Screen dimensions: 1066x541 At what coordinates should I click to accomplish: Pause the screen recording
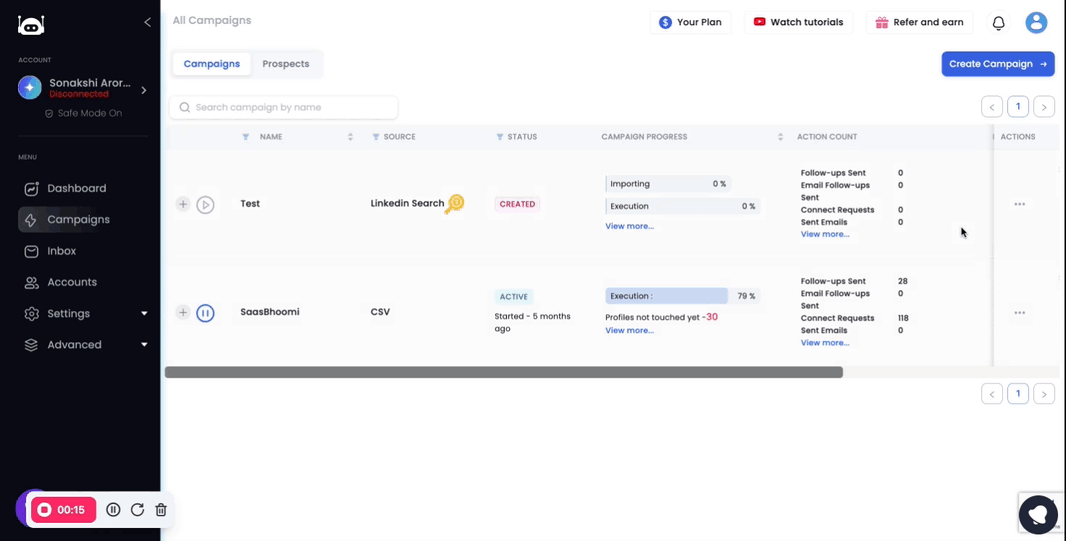(114, 510)
